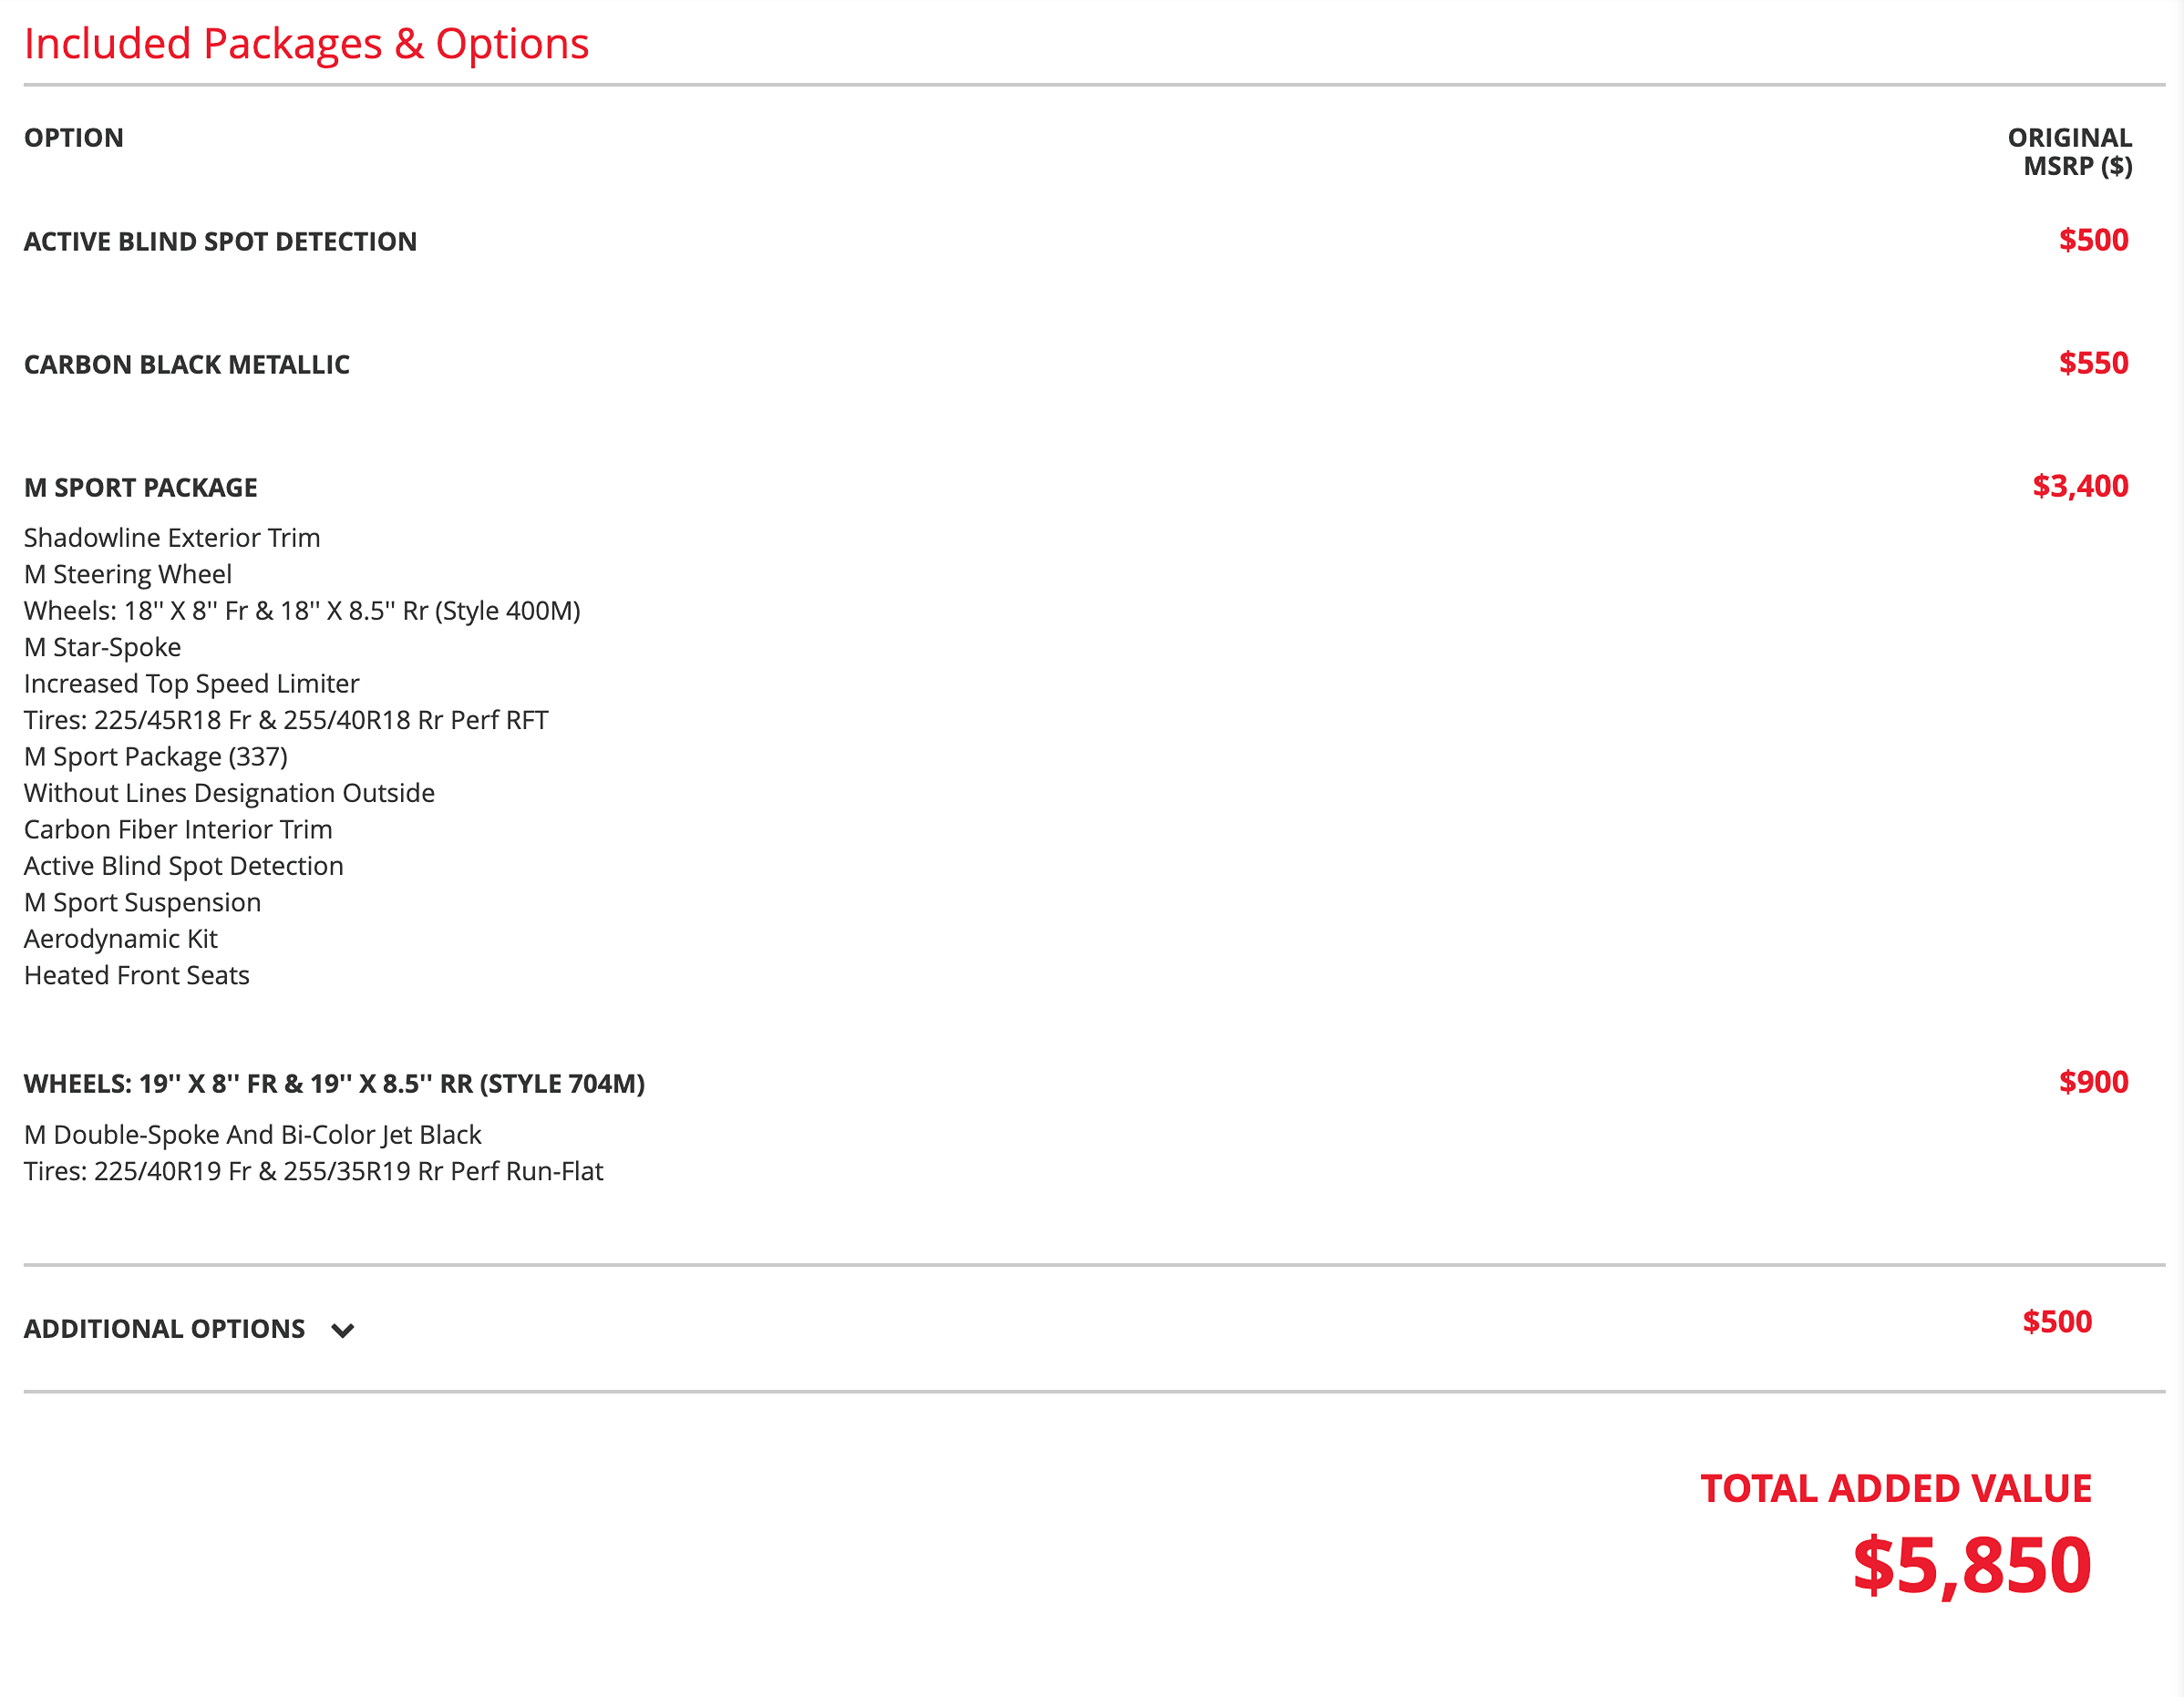Click the Additional Options label
Image resolution: width=2184 pixels, height=1697 pixels.
[x=164, y=1329]
